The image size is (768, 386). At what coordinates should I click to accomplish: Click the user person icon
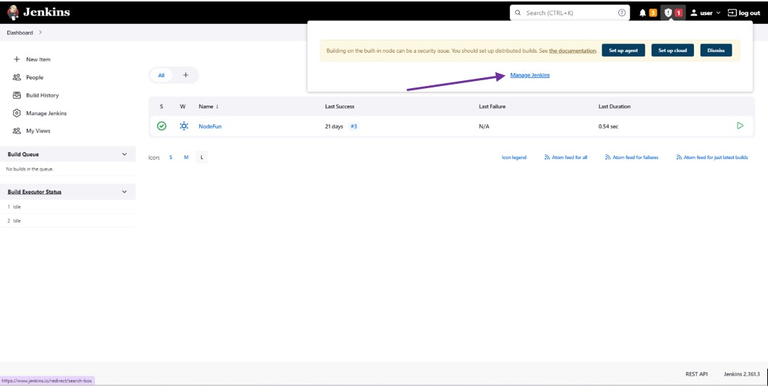pos(694,13)
